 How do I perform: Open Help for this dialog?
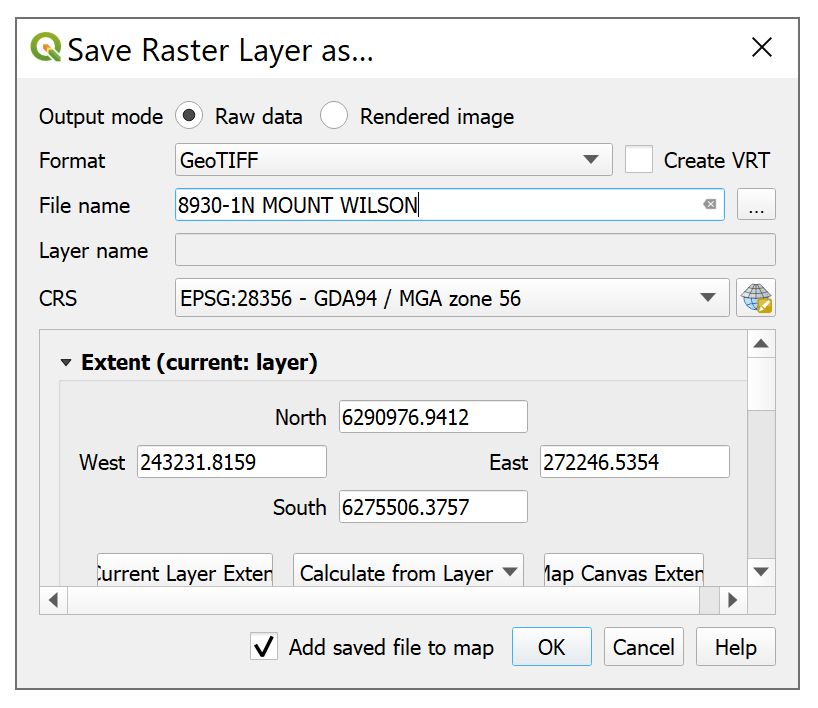(x=735, y=647)
